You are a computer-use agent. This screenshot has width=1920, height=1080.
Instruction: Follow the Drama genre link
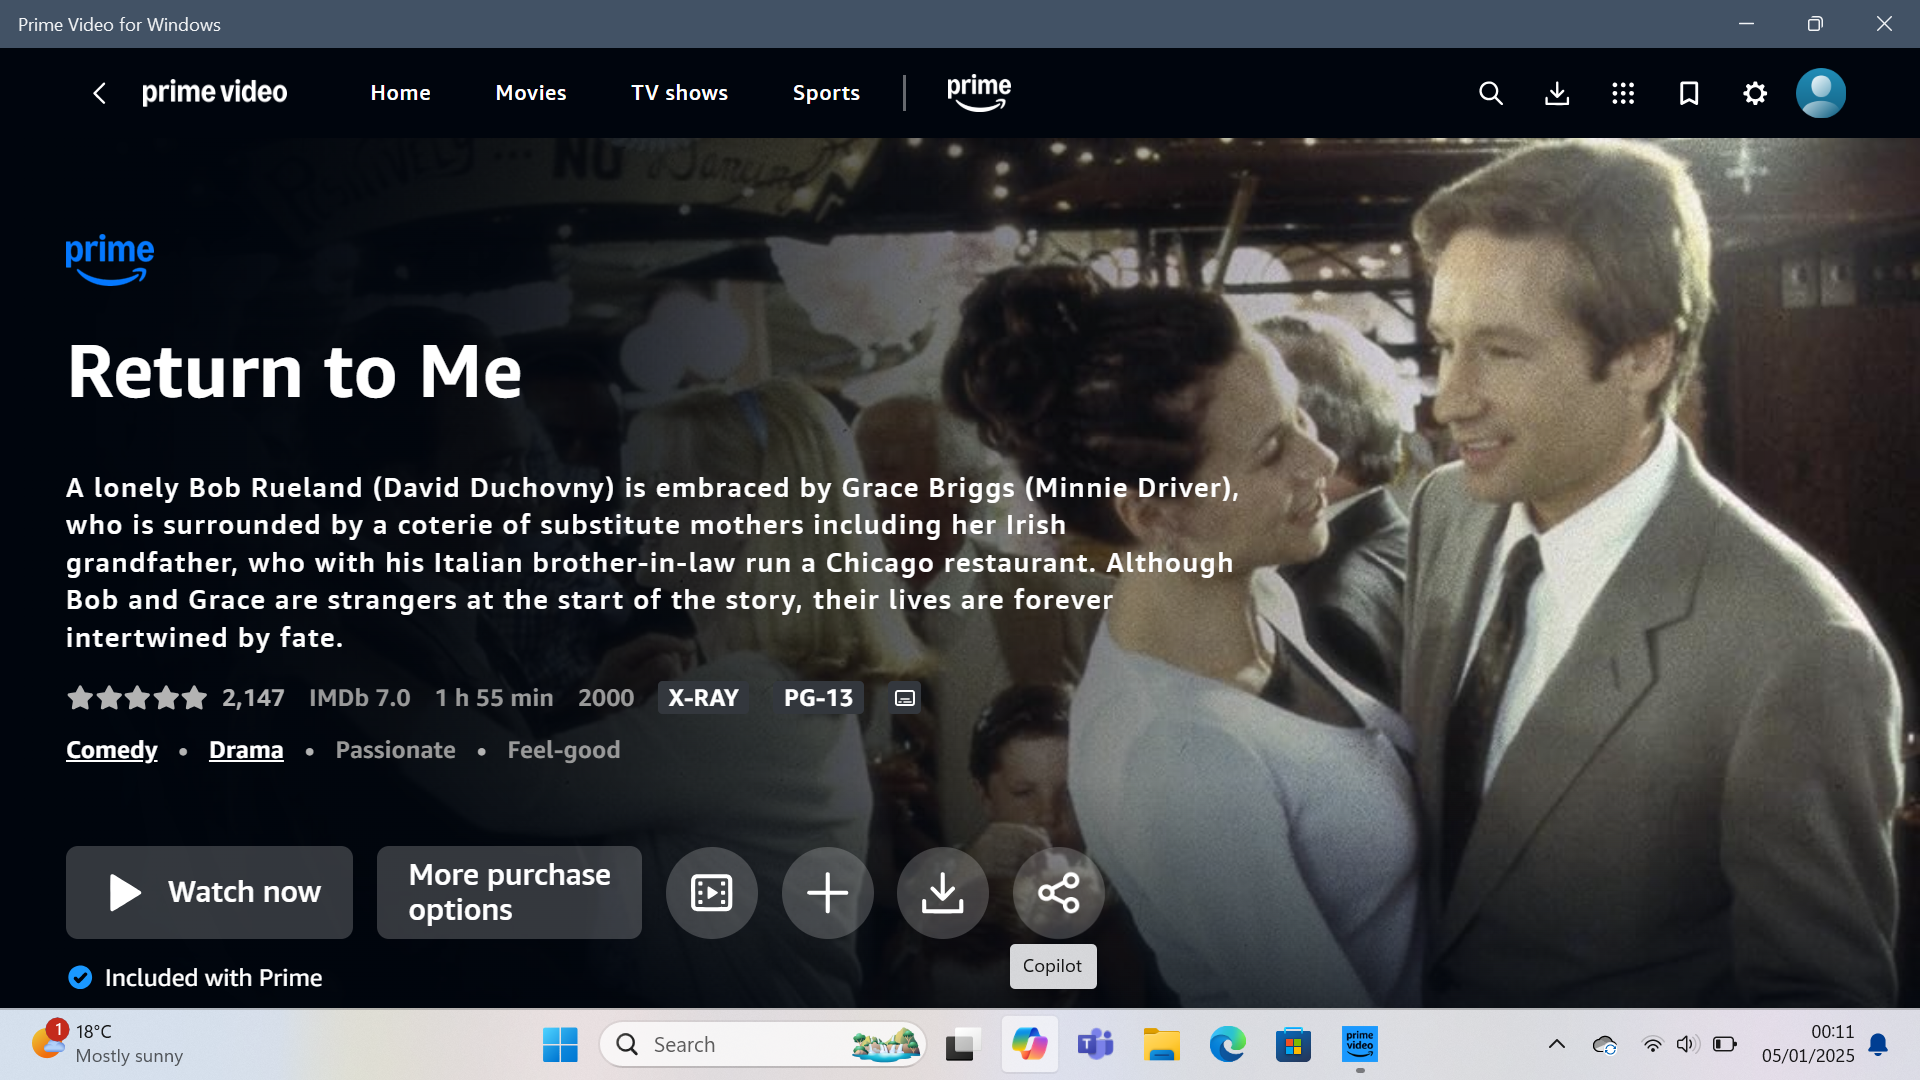(246, 750)
